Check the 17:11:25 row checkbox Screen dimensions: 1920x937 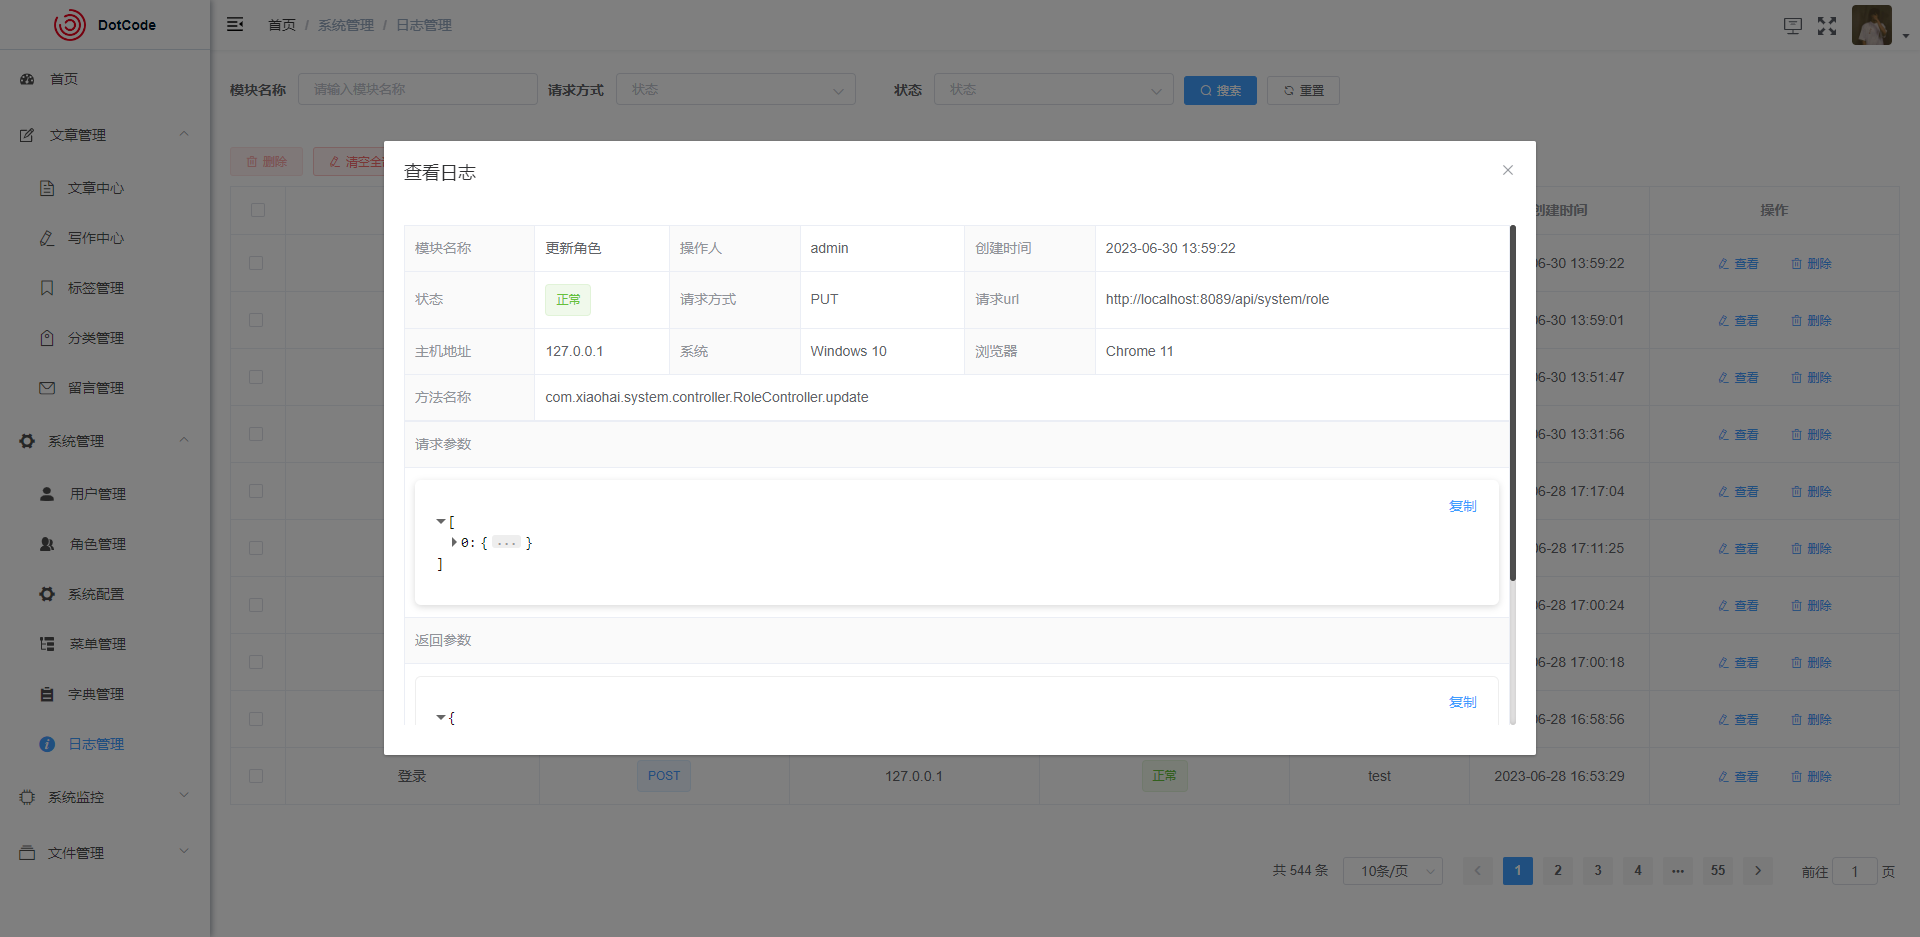[256, 548]
